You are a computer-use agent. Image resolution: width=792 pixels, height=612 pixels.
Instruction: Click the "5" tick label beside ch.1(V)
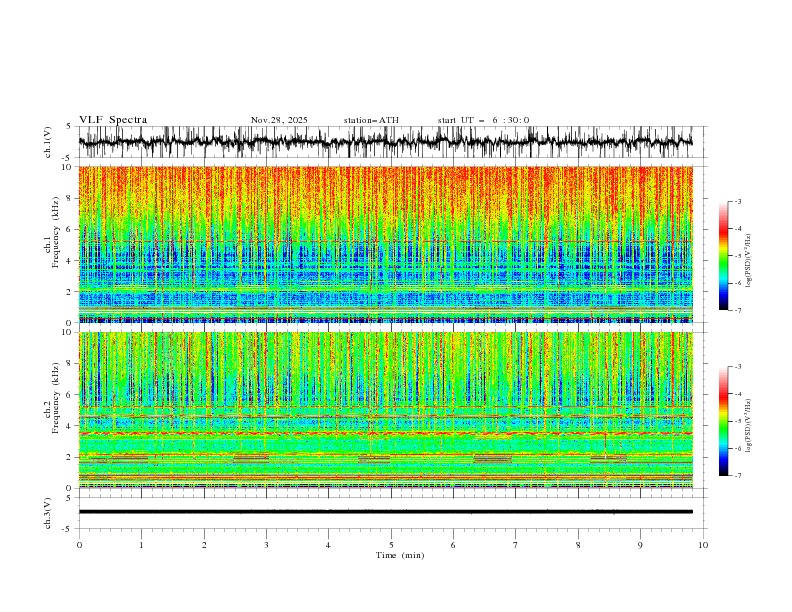coord(69,127)
